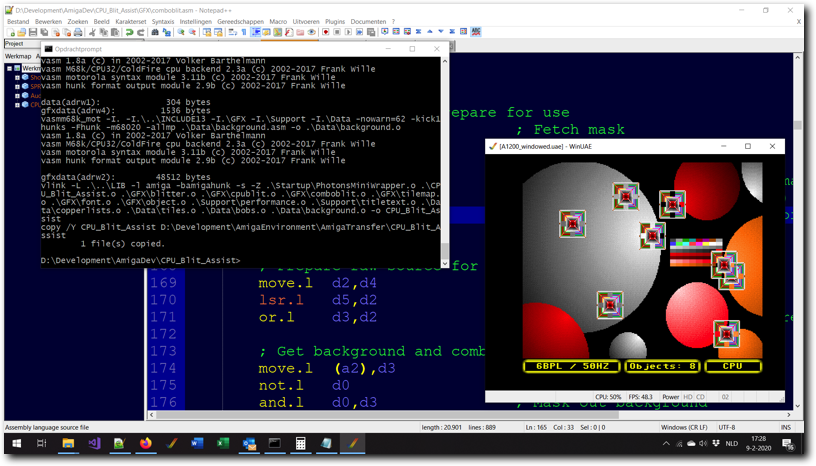Open the Macro menu
This screenshot has height=466, width=816.
(x=278, y=21)
